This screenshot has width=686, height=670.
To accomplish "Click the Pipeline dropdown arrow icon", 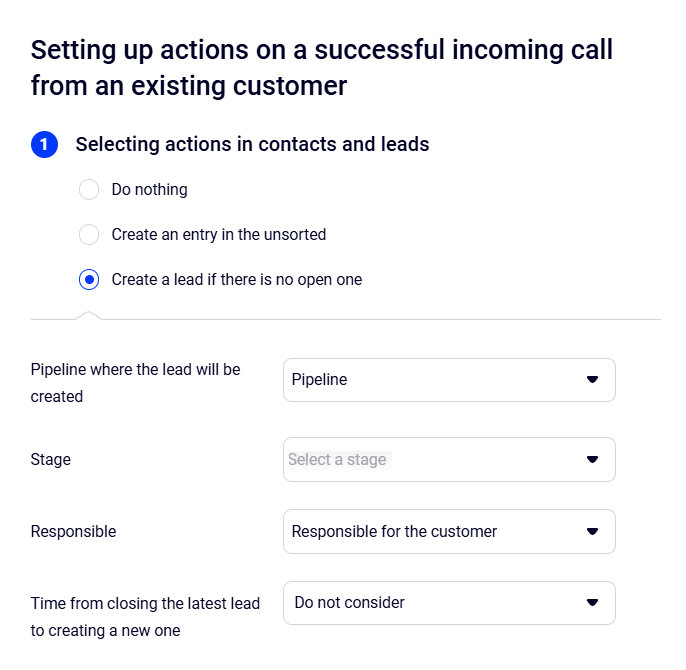I will [592, 380].
